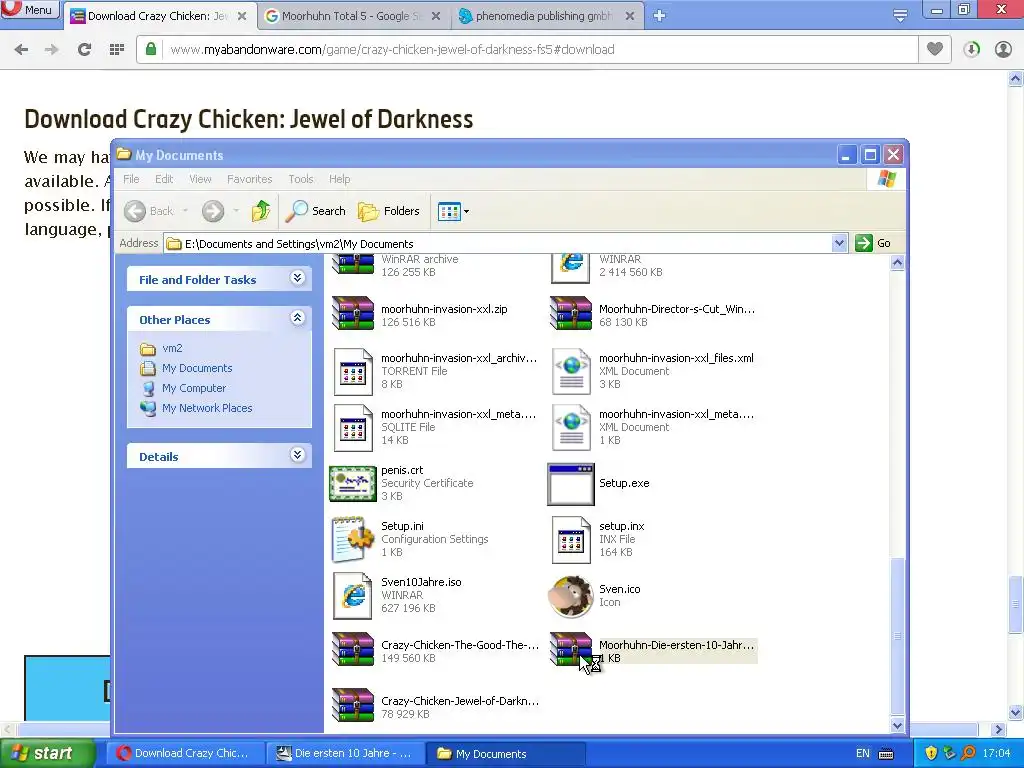Click the Explorer file list scroll down arrow

(897, 725)
